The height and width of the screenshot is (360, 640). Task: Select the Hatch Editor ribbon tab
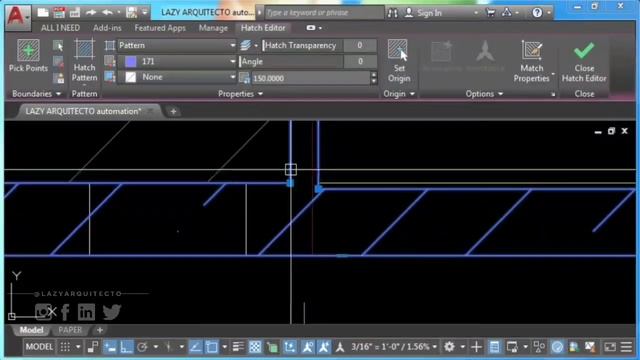point(263,28)
